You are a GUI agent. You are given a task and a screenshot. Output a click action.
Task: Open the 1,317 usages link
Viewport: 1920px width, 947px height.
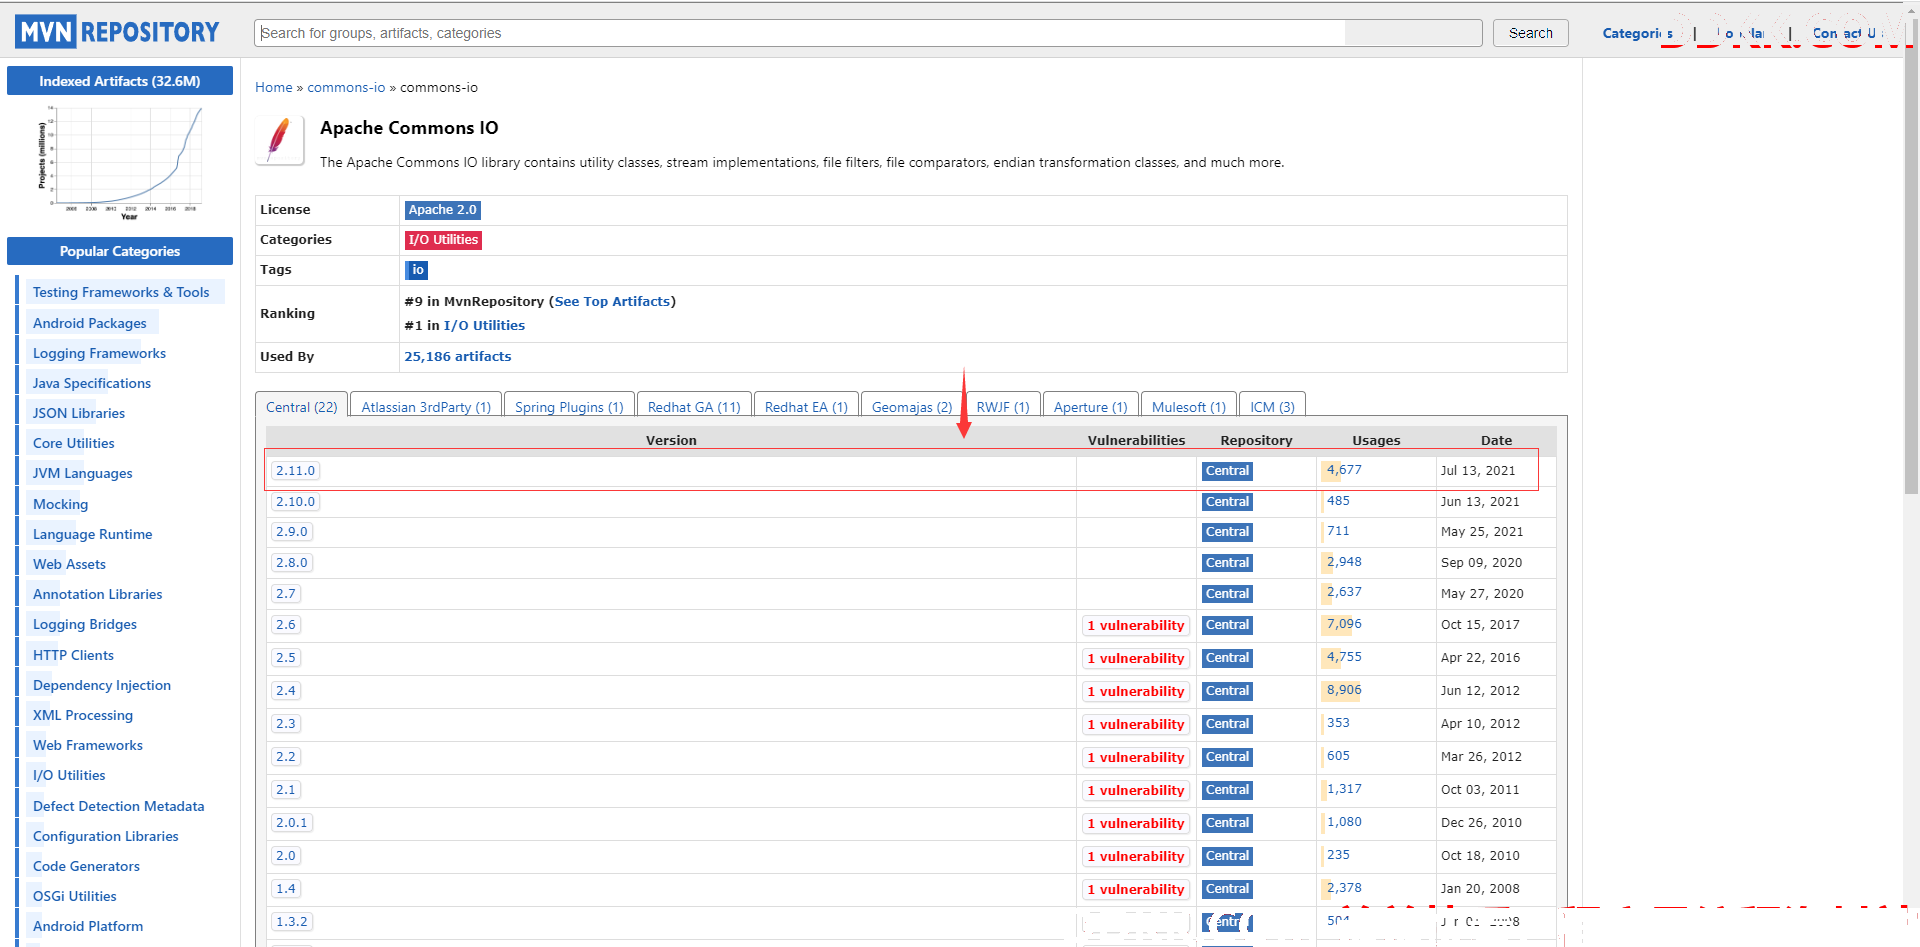pos(1344,788)
